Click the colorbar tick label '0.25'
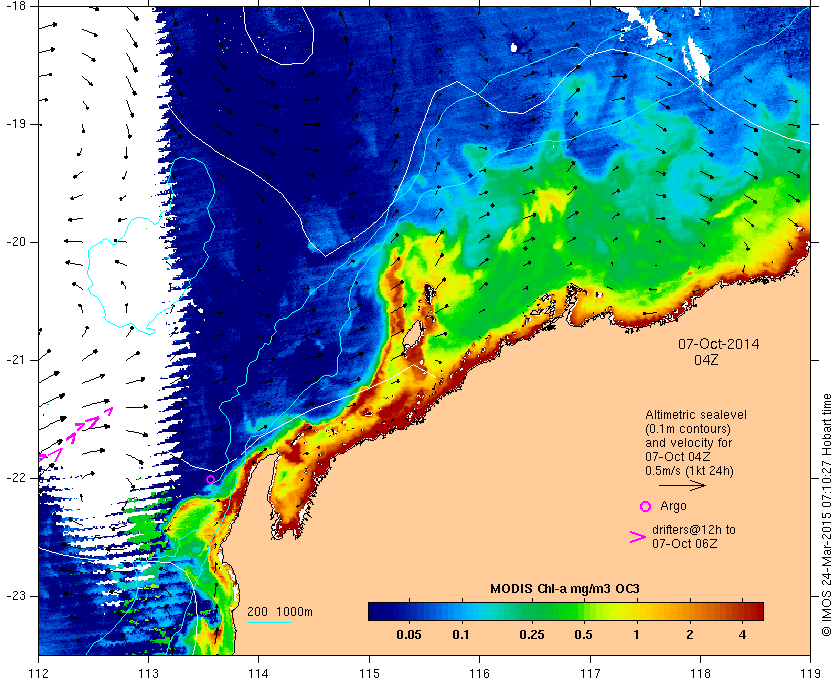 point(532,635)
